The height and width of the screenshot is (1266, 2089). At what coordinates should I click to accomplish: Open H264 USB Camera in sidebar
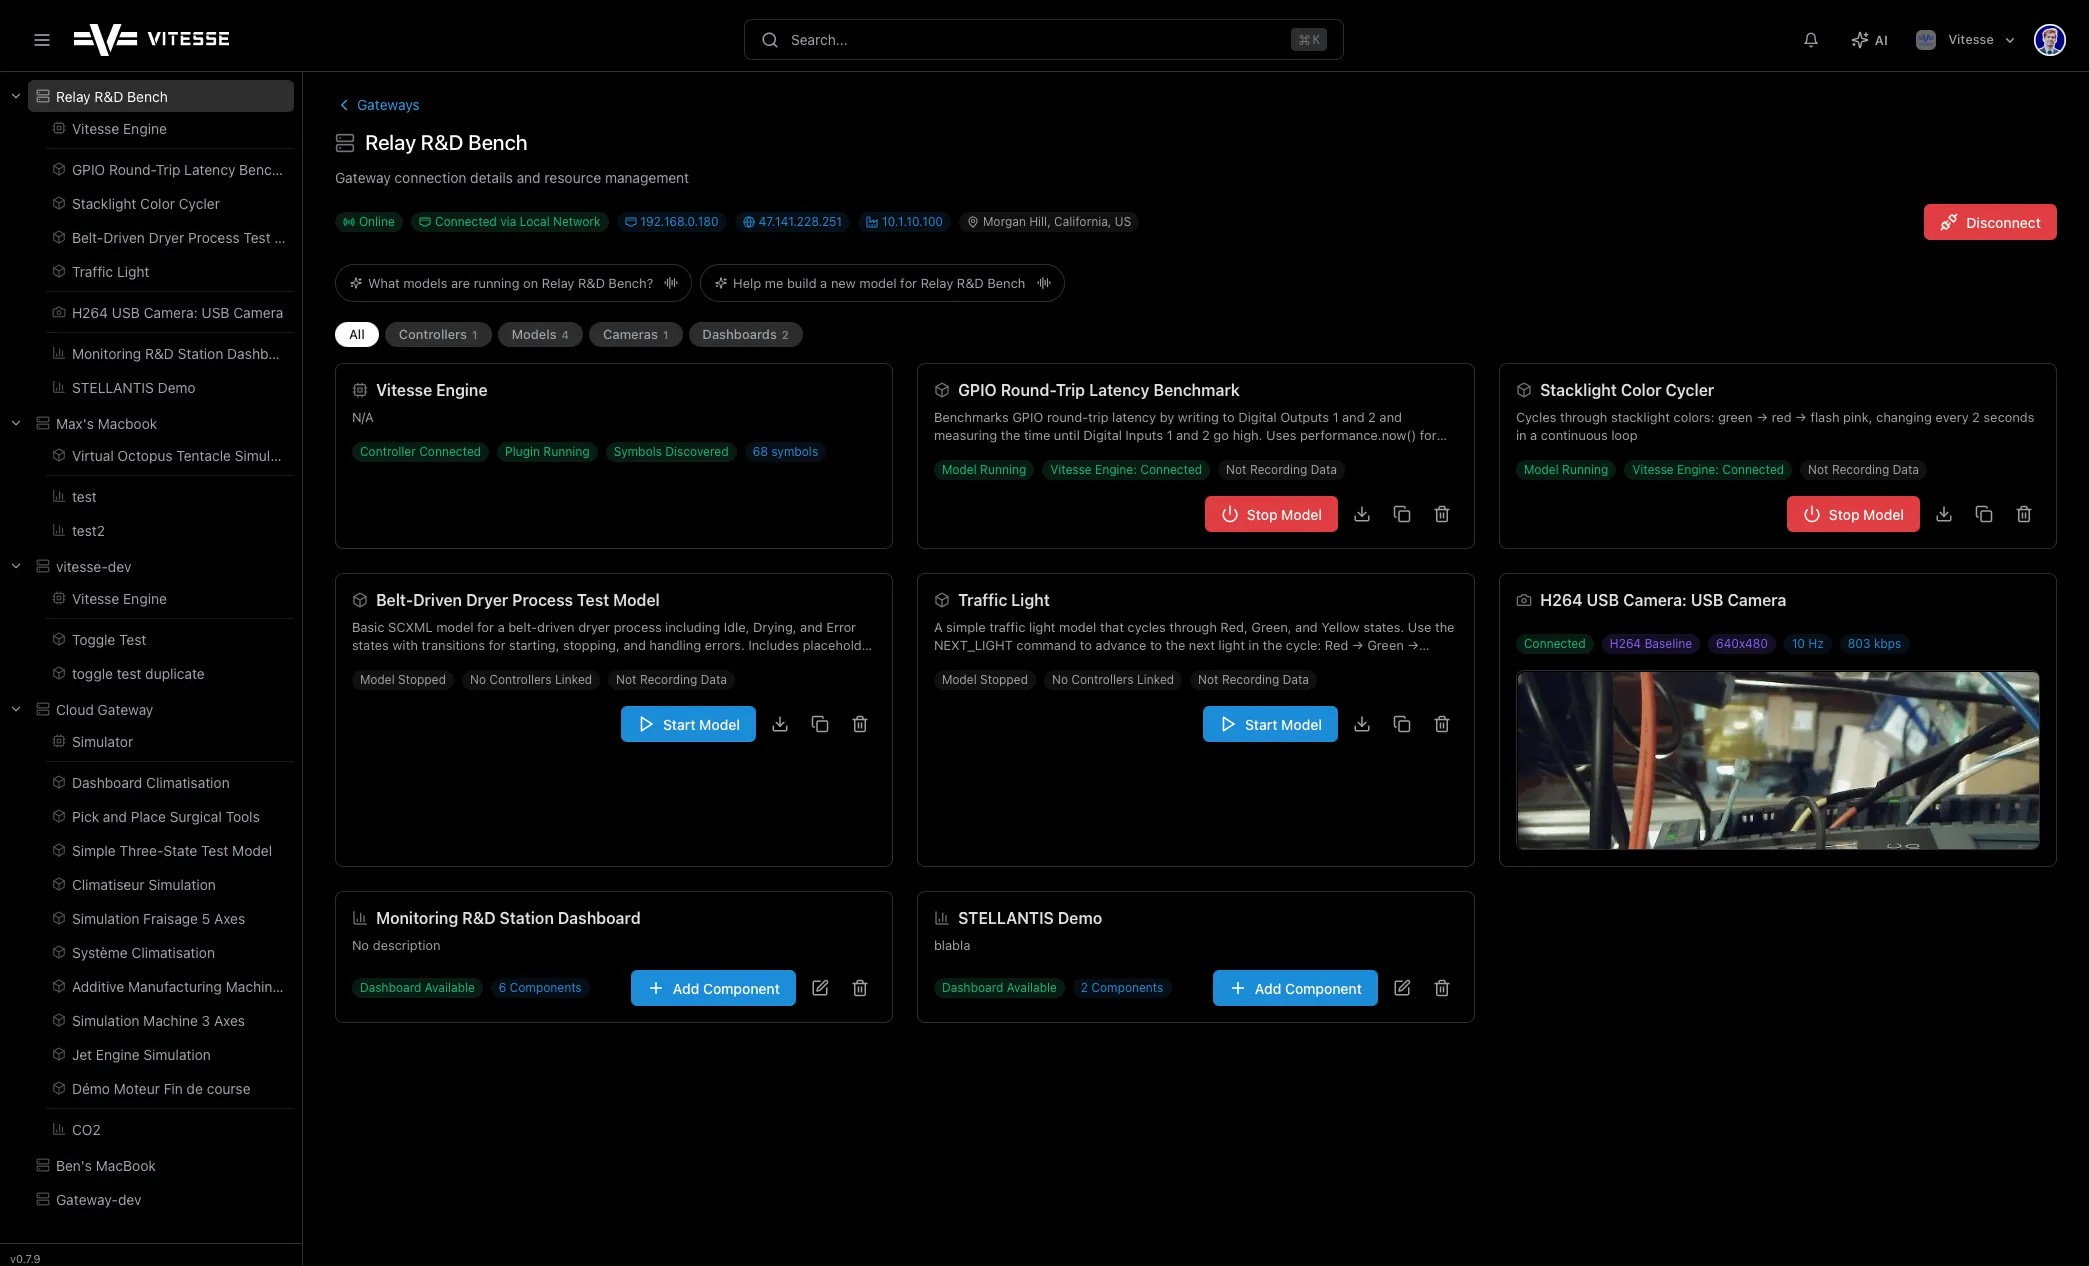[x=170, y=313]
